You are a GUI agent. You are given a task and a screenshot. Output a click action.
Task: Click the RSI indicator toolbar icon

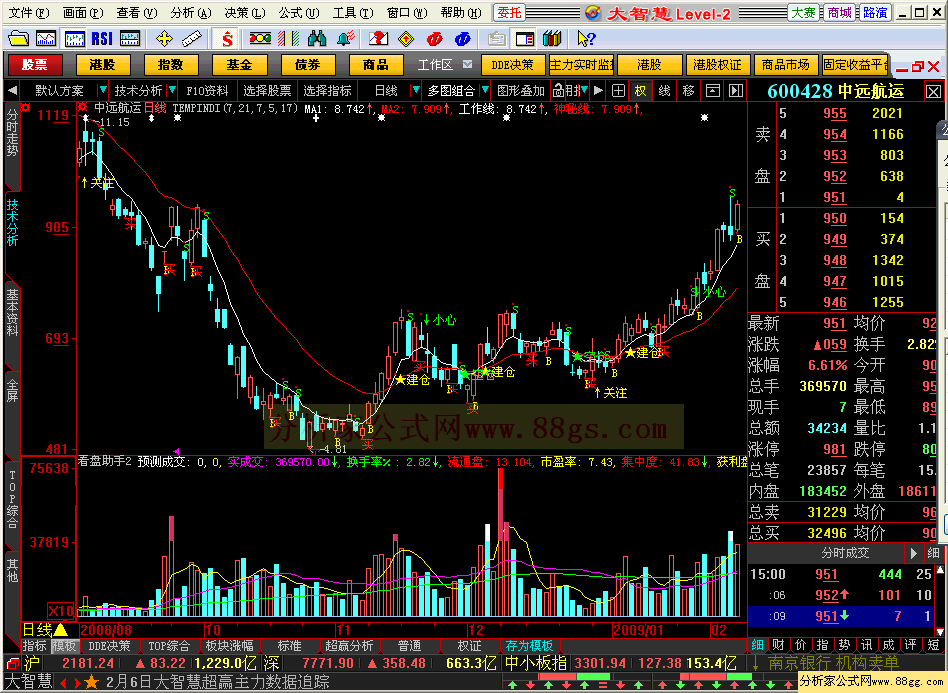point(102,39)
